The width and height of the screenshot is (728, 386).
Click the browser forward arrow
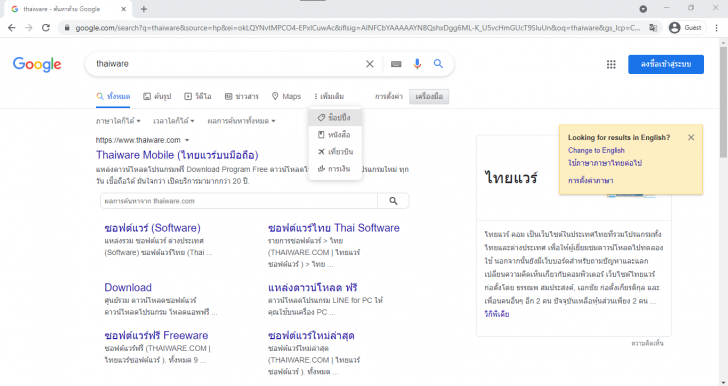(29, 28)
